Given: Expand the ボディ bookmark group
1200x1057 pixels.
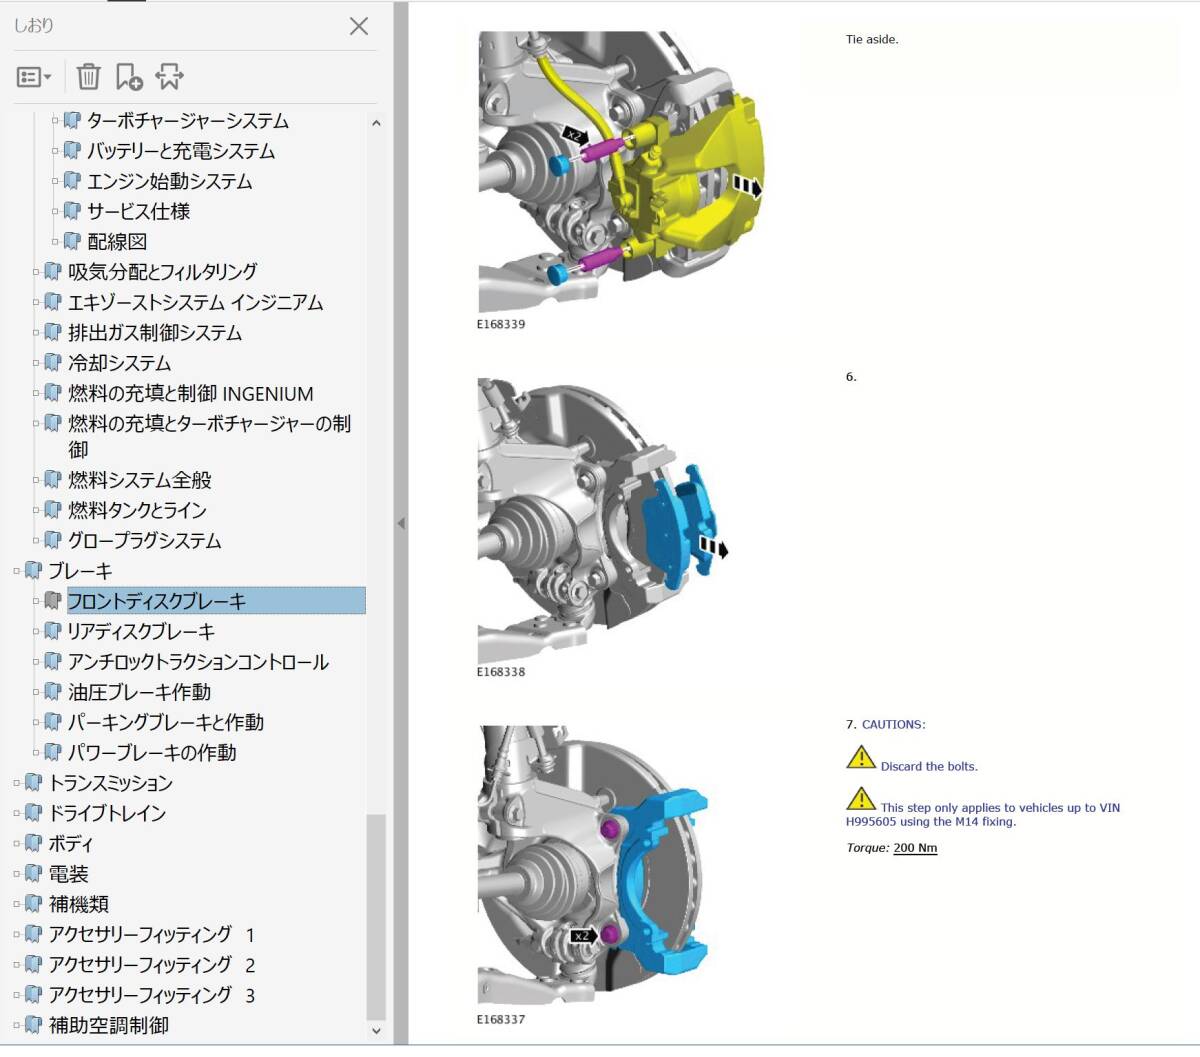Looking at the screenshot, I should point(17,844).
